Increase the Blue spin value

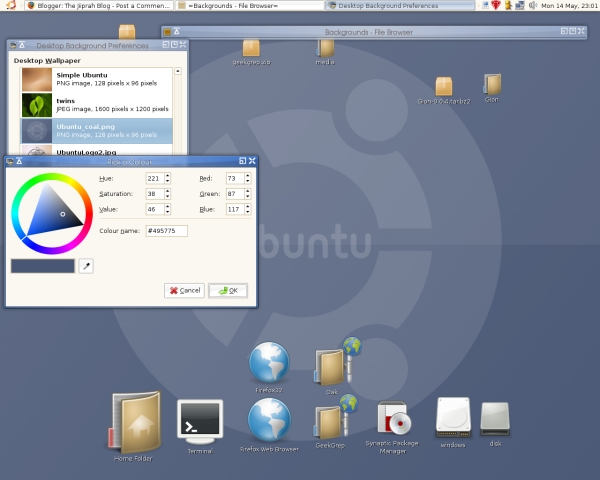(248, 207)
